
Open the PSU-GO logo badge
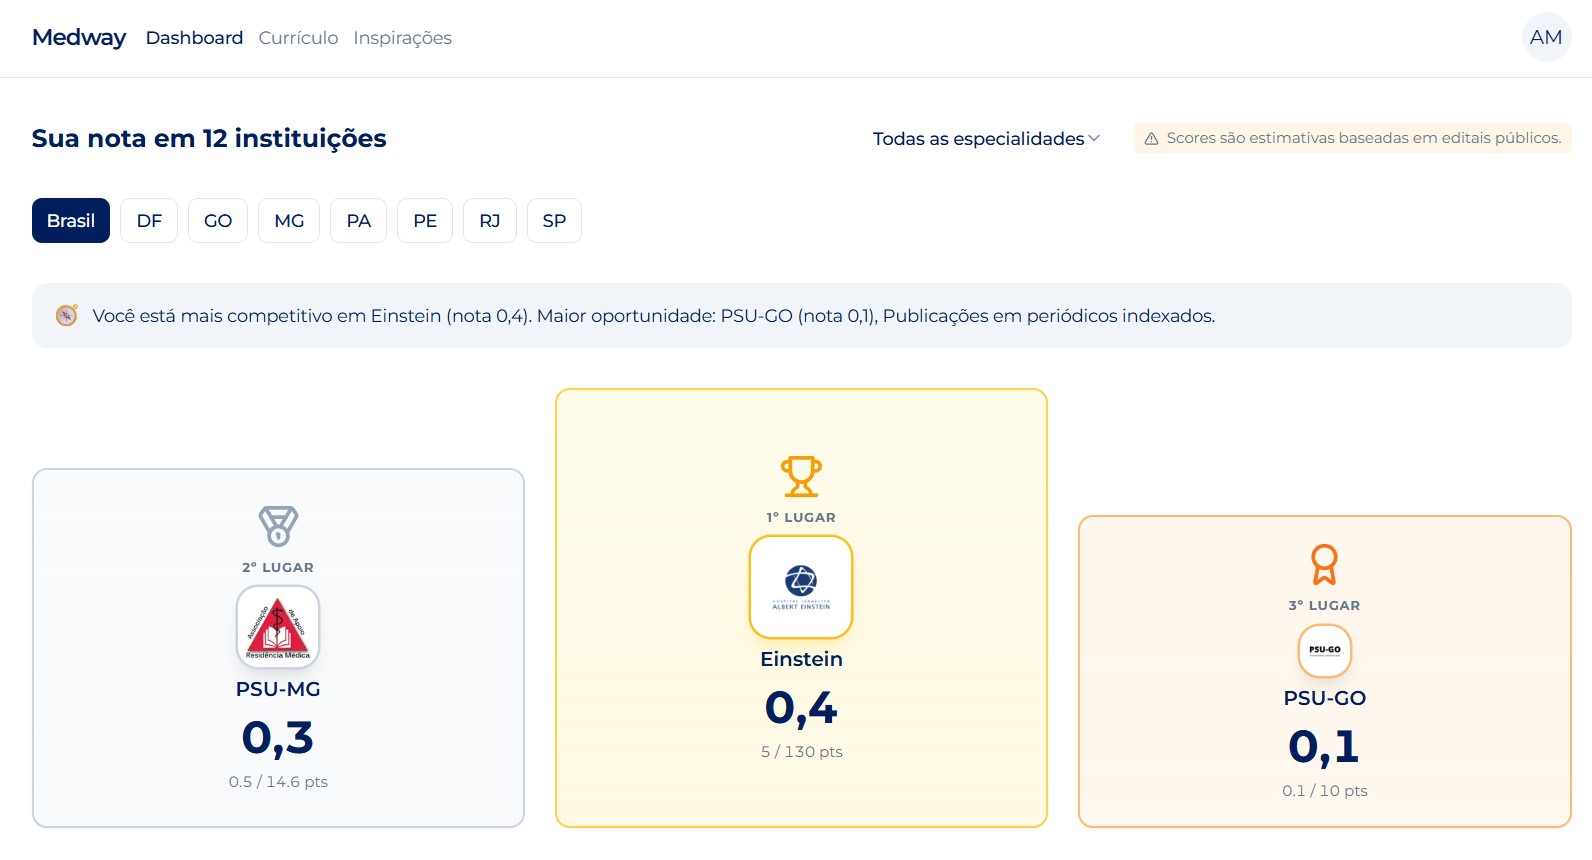pyautogui.click(x=1325, y=650)
